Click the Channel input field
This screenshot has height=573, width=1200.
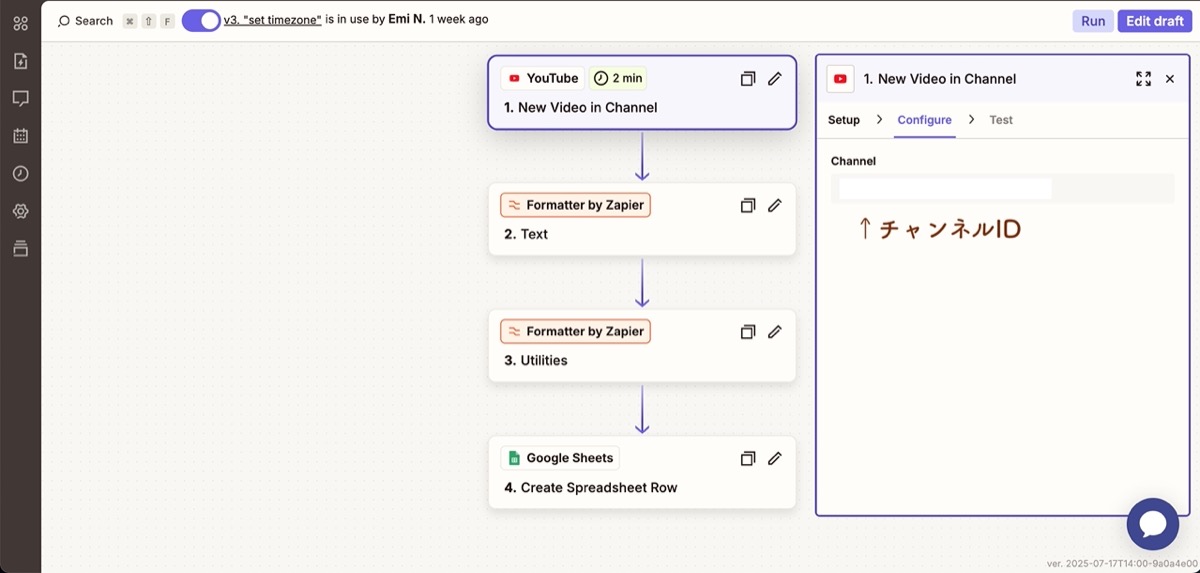pyautogui.click(x=1002, y=189)
